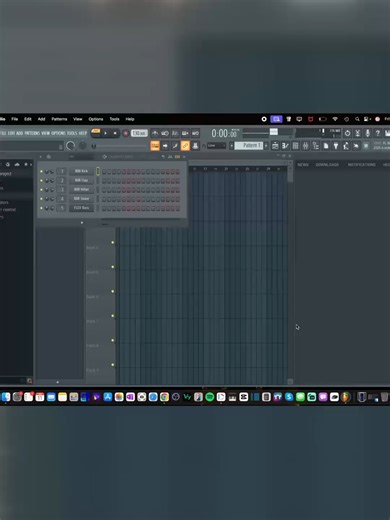Select the channel 5 name button
Image resolution: width=390 pixels, height=520 pixels.
click(81, 208)
